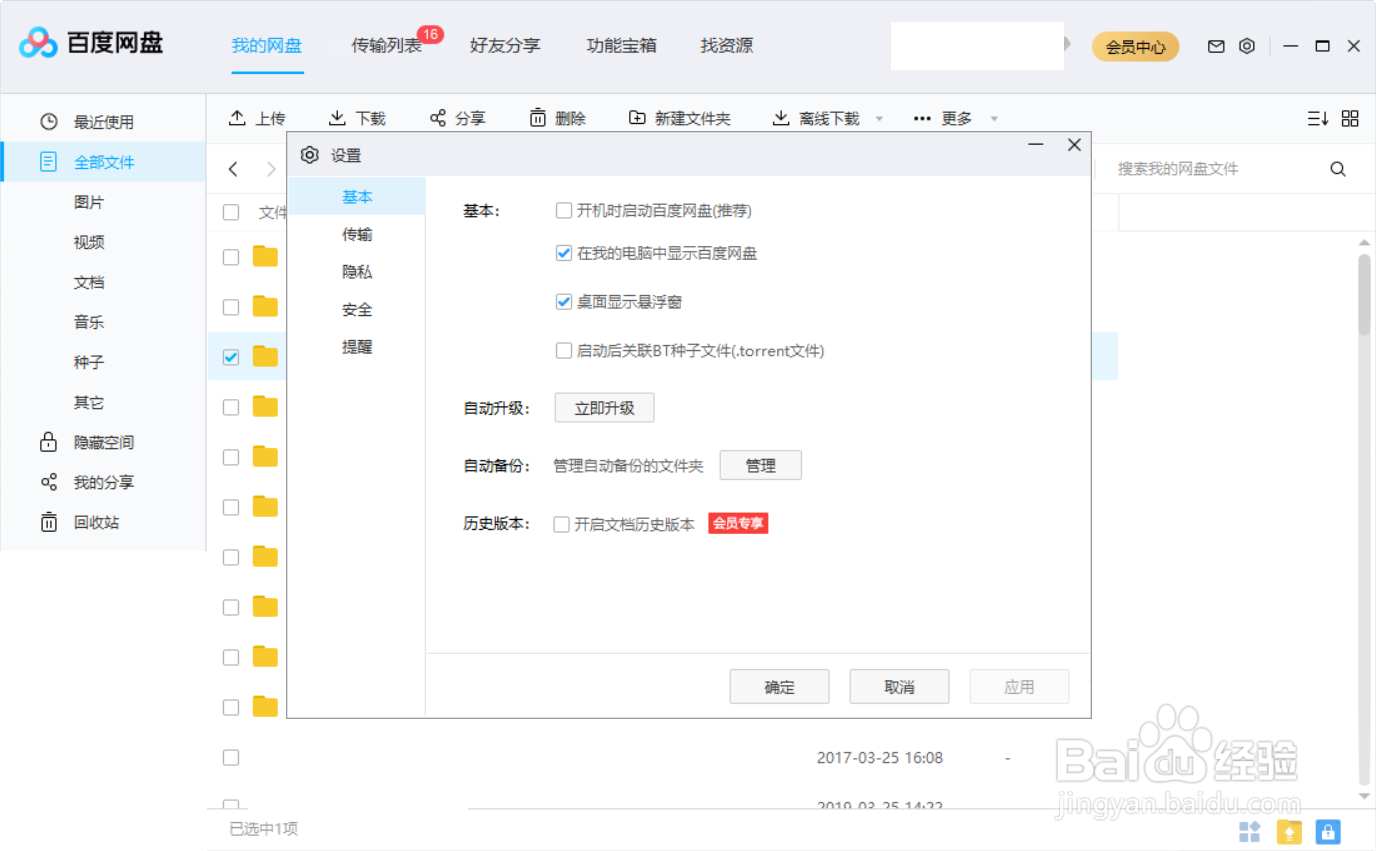The height and width of the screenshot is (851, 1376).
Task: Toggle the select-all files header checkbox
Action: pyautogui.click(x=231, y=212)
